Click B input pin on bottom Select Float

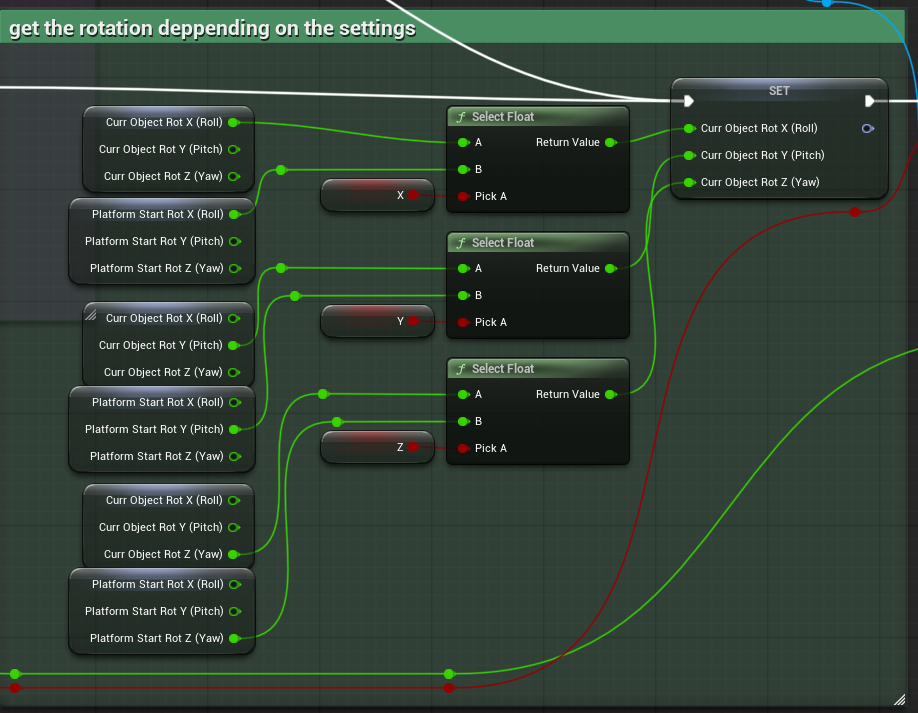463,421
